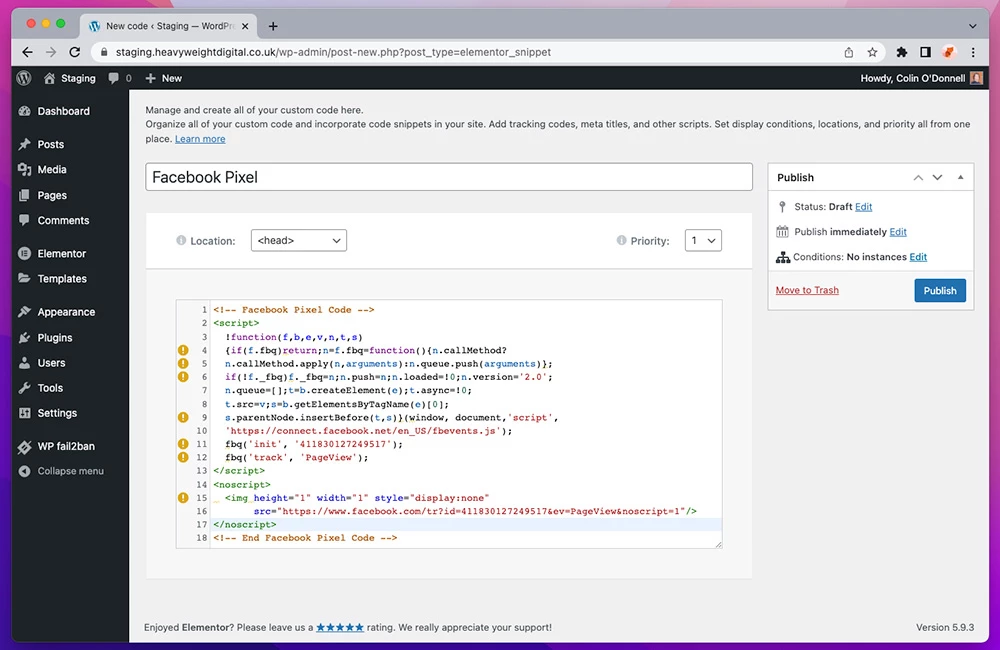Click the Move to Trash link
Viewport: 1000px width, 650px height.
(807, 290)
